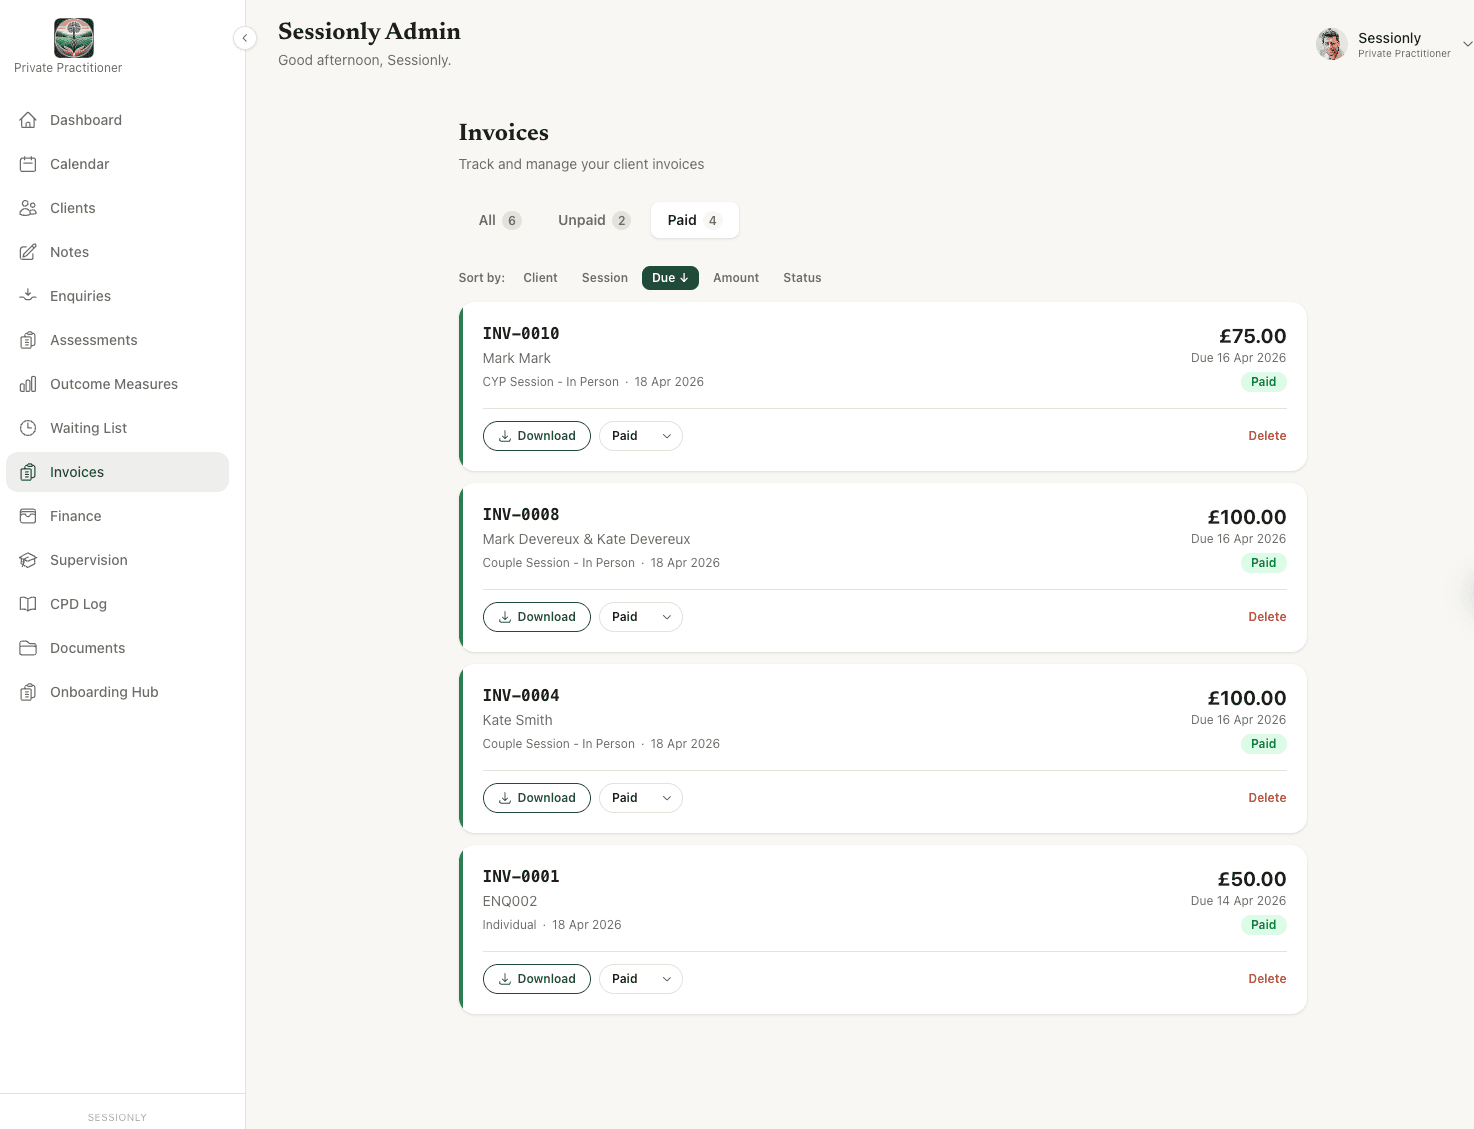Open the Calendar page
Image resolution: width=1474 pixels, height=1129 pixels.
click(x=118, y=164)
